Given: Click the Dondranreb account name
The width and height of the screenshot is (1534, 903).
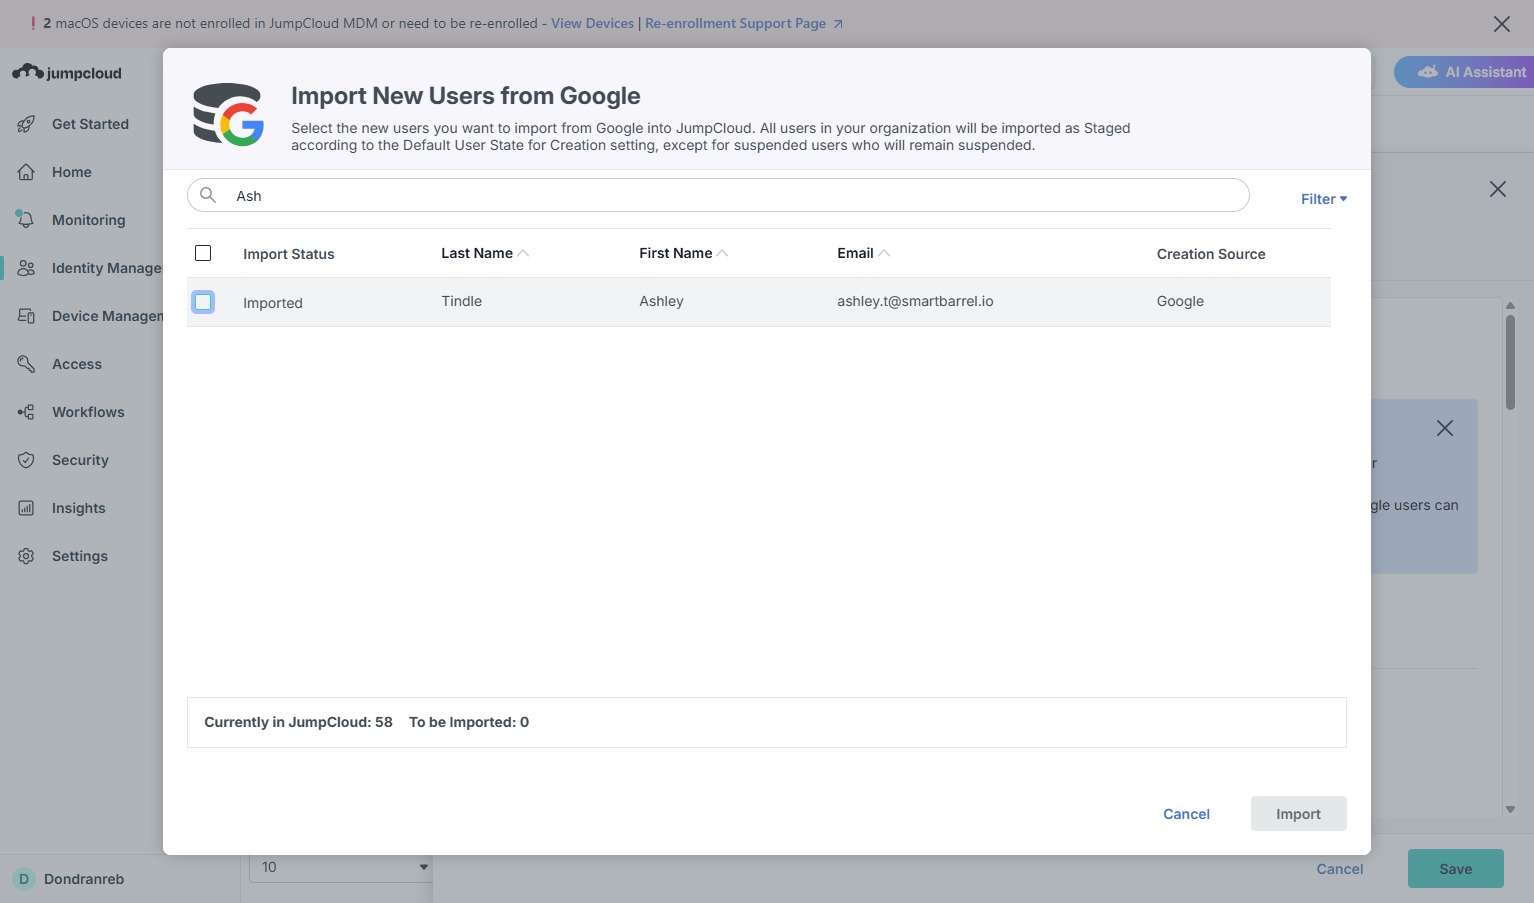Looking at the screenshot, I should (84, 879).
